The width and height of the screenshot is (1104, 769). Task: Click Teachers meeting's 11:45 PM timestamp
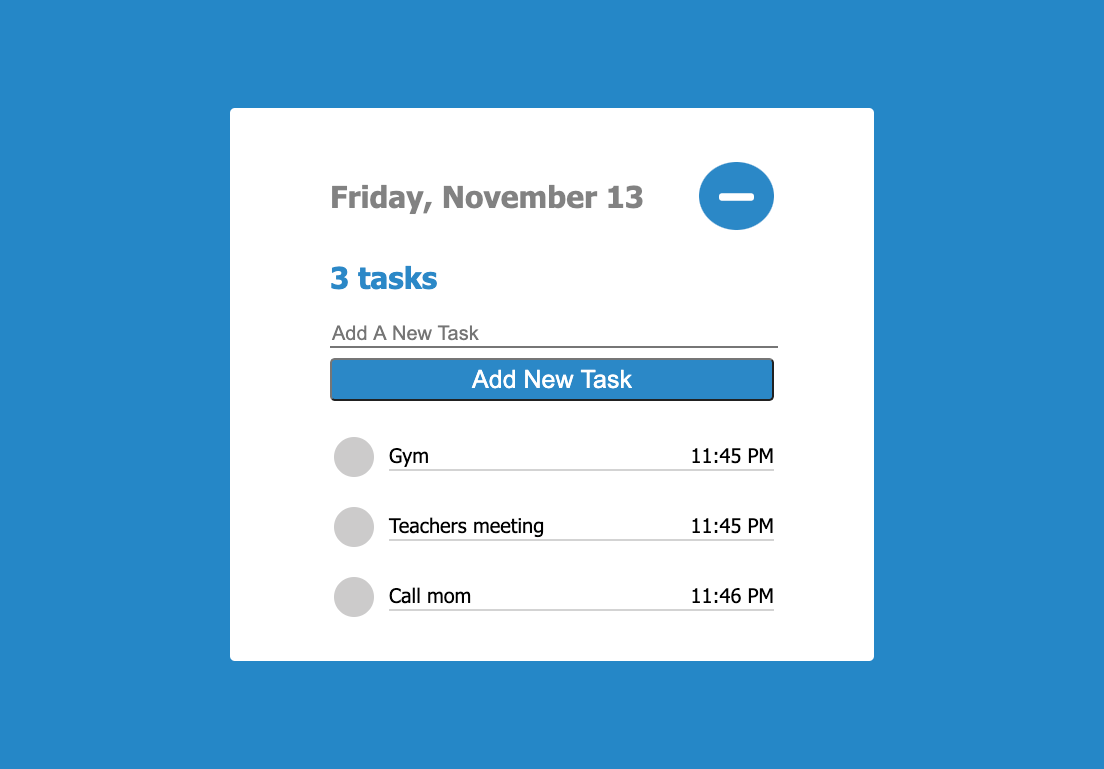pos(730,526)
